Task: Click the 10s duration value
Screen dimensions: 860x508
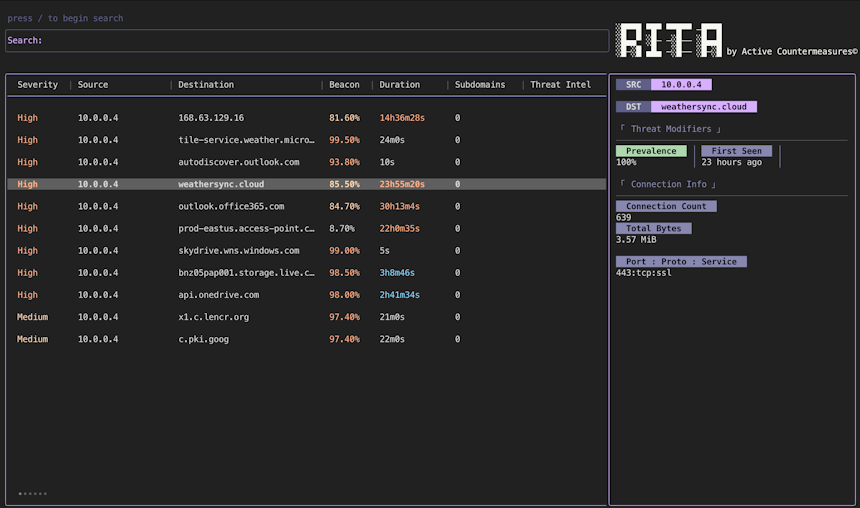Action: (x=387, y=162)
